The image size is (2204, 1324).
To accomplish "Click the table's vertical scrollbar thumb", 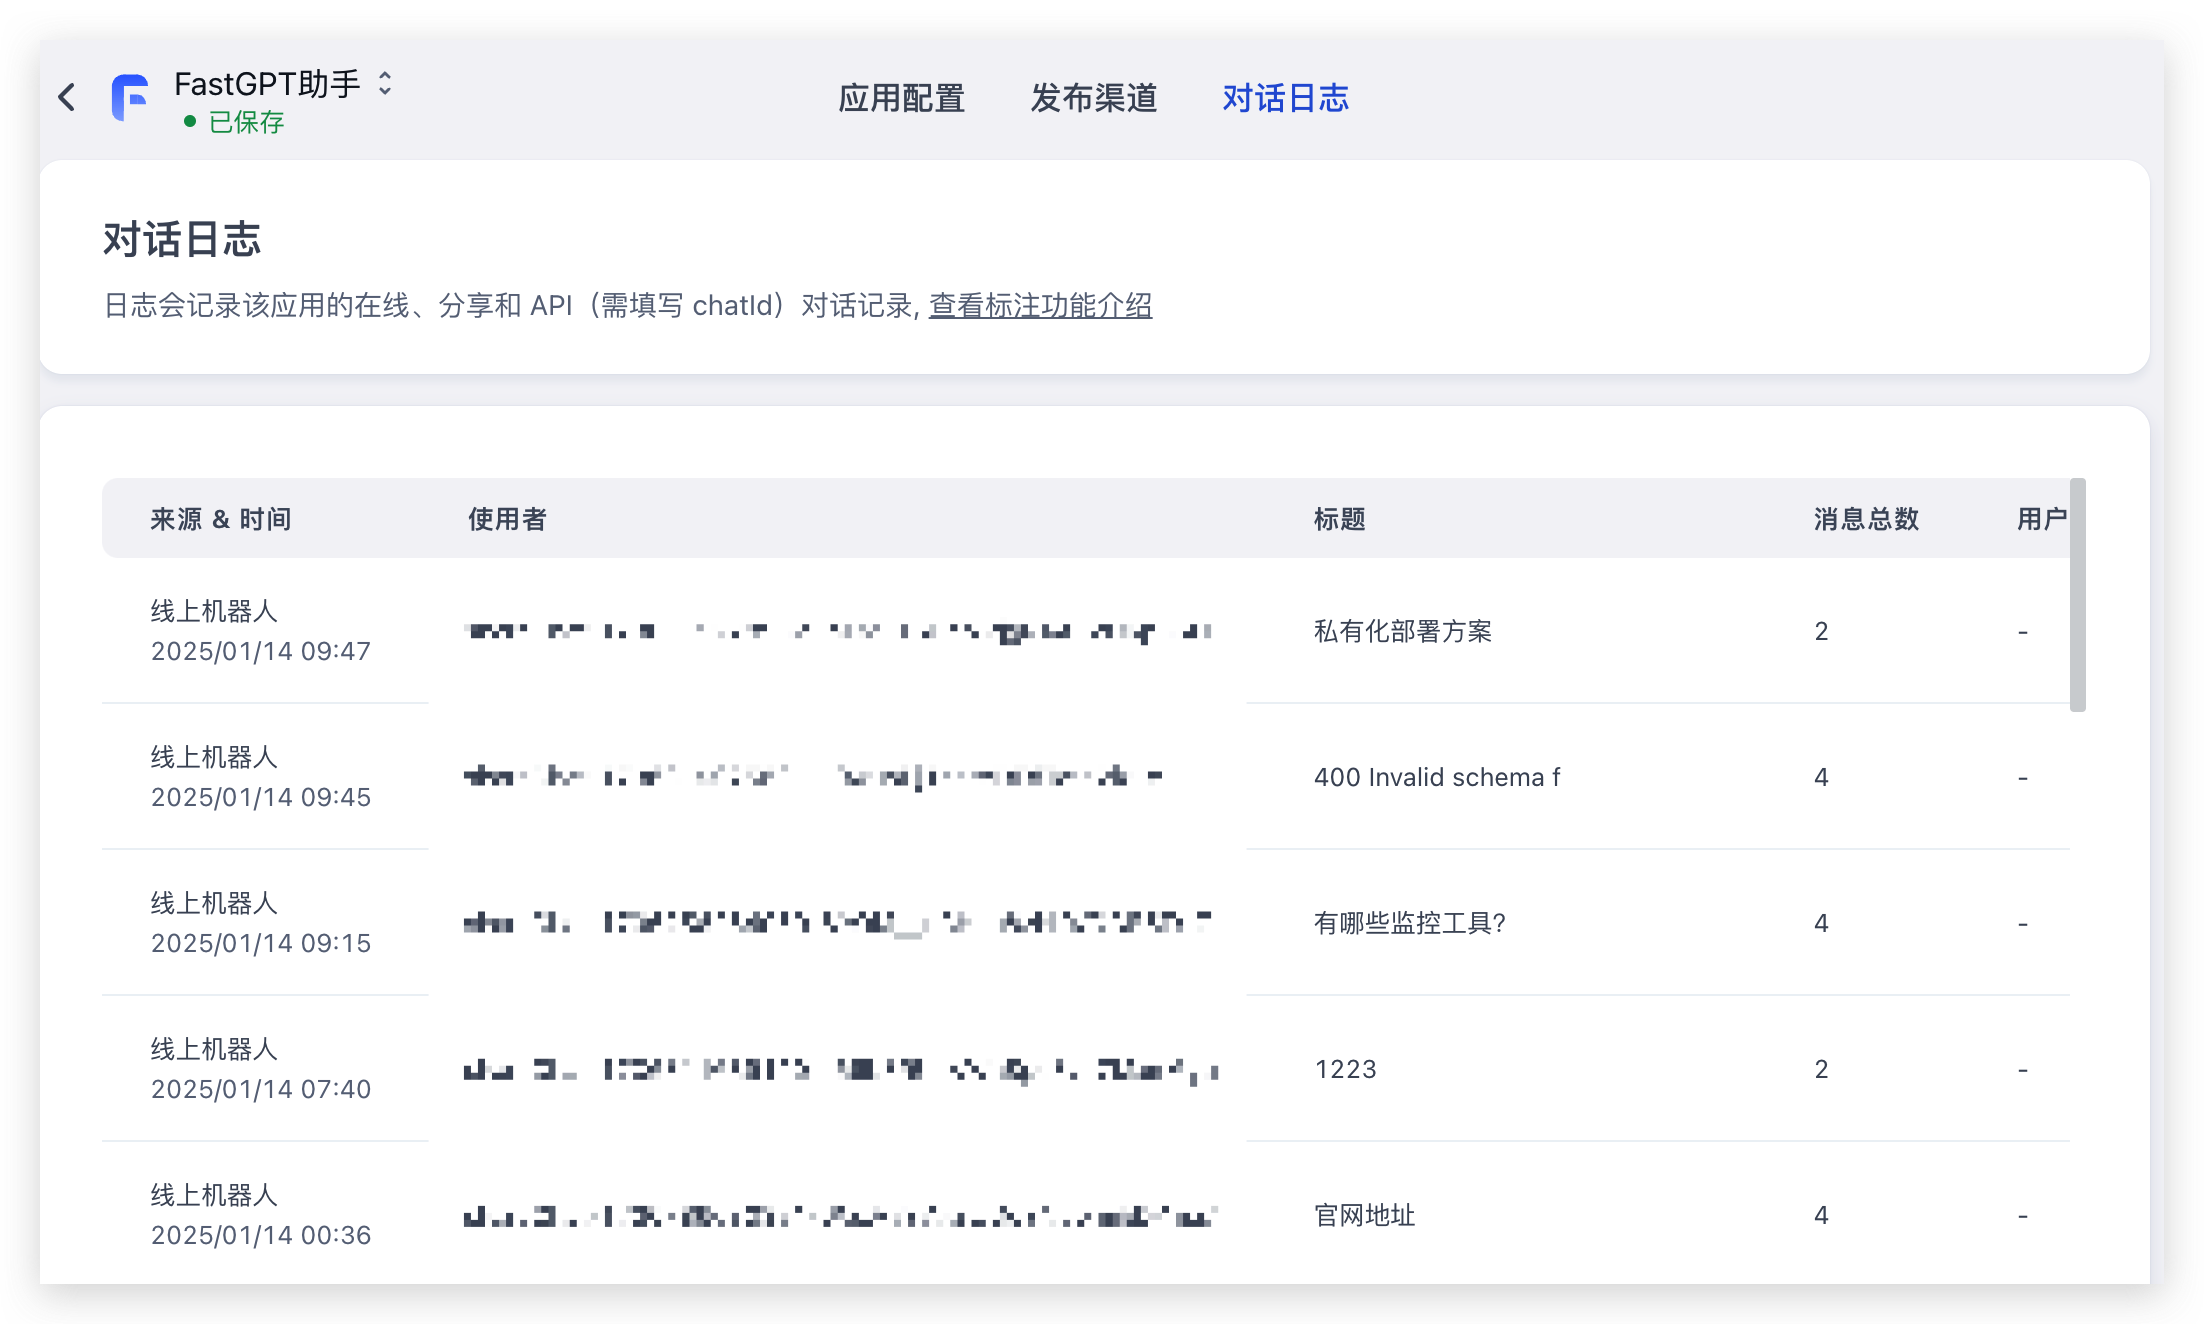I will point(2077,595).
